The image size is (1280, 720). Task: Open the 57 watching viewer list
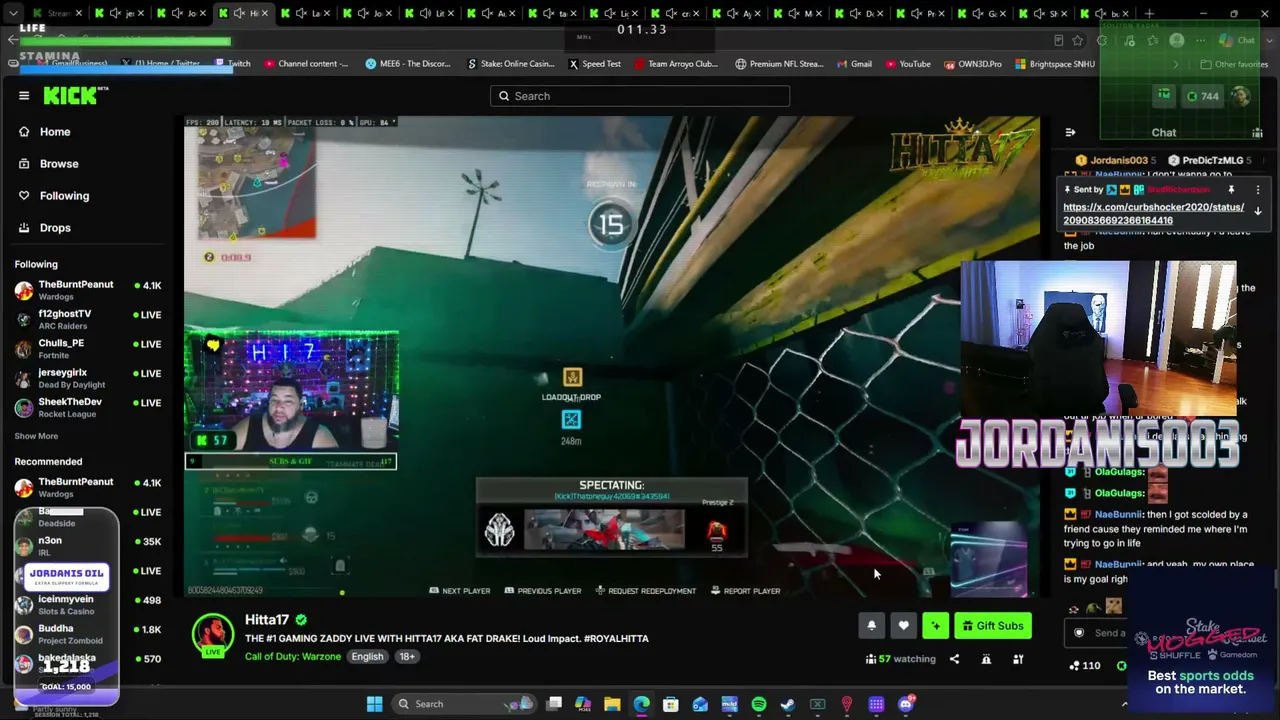pyautogui.click(x=900, y=659)
